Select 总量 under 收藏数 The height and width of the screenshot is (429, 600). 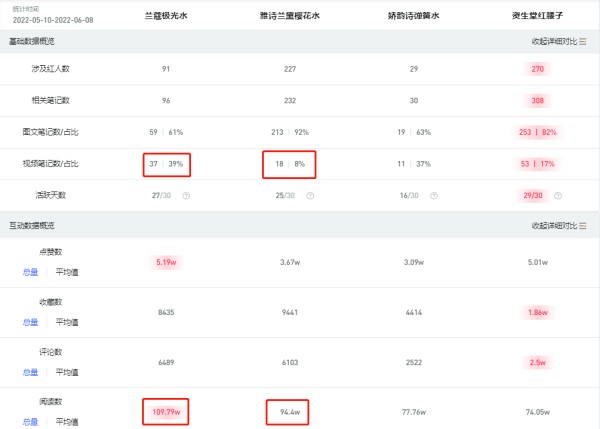[x=31, y=322]
